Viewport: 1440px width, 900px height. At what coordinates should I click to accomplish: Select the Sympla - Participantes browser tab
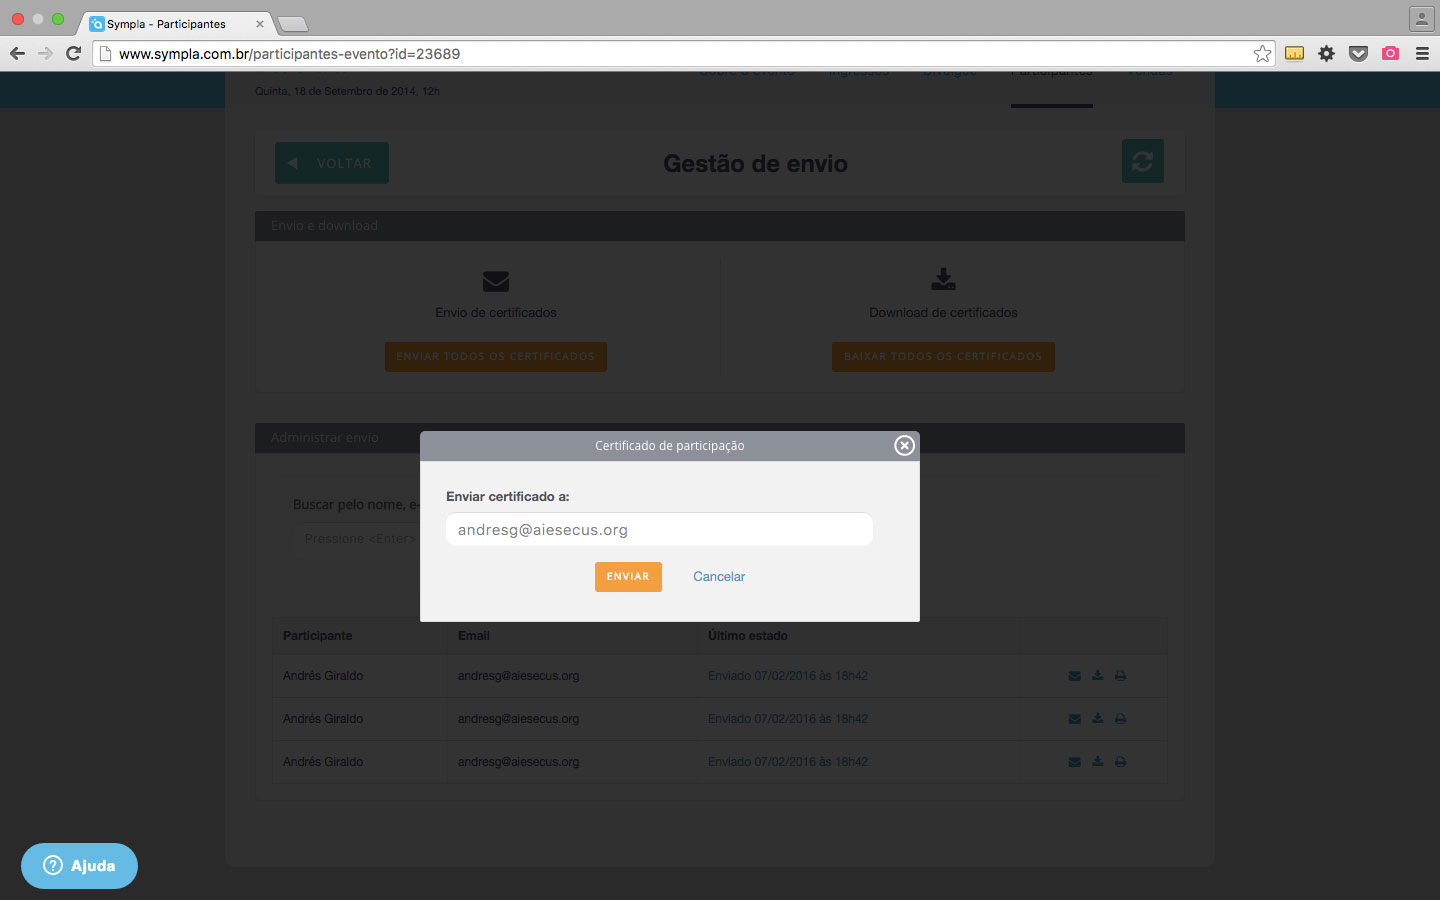pos(174,23)
